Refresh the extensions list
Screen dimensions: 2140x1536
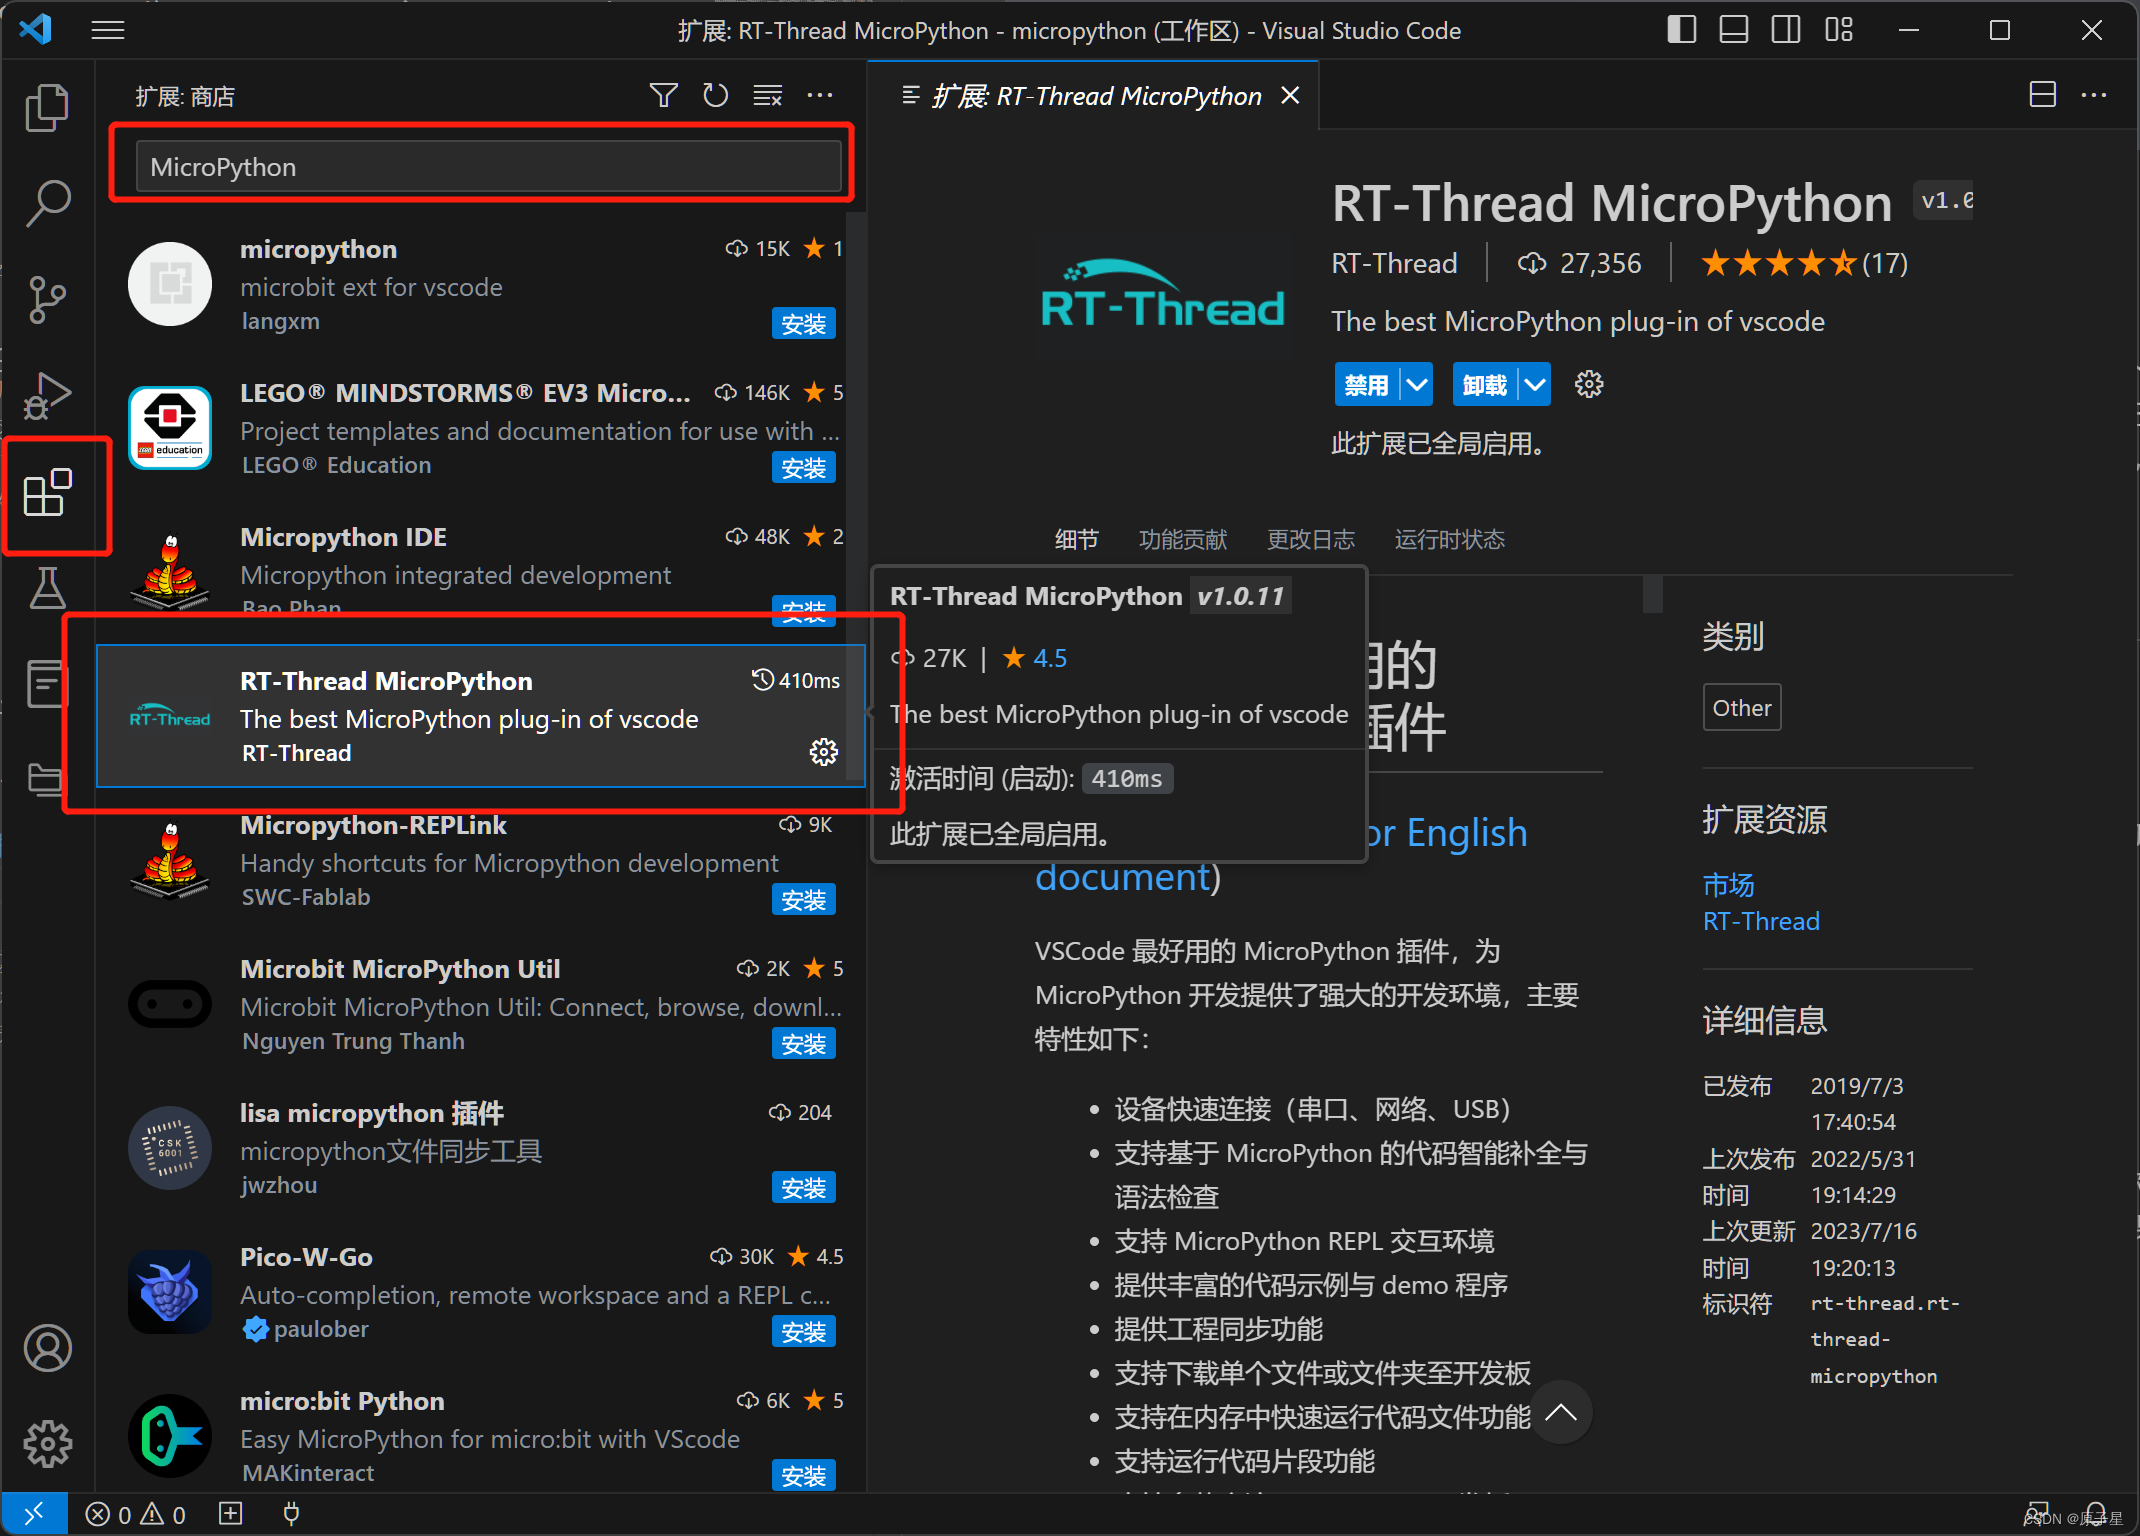(x=715, y=96)
